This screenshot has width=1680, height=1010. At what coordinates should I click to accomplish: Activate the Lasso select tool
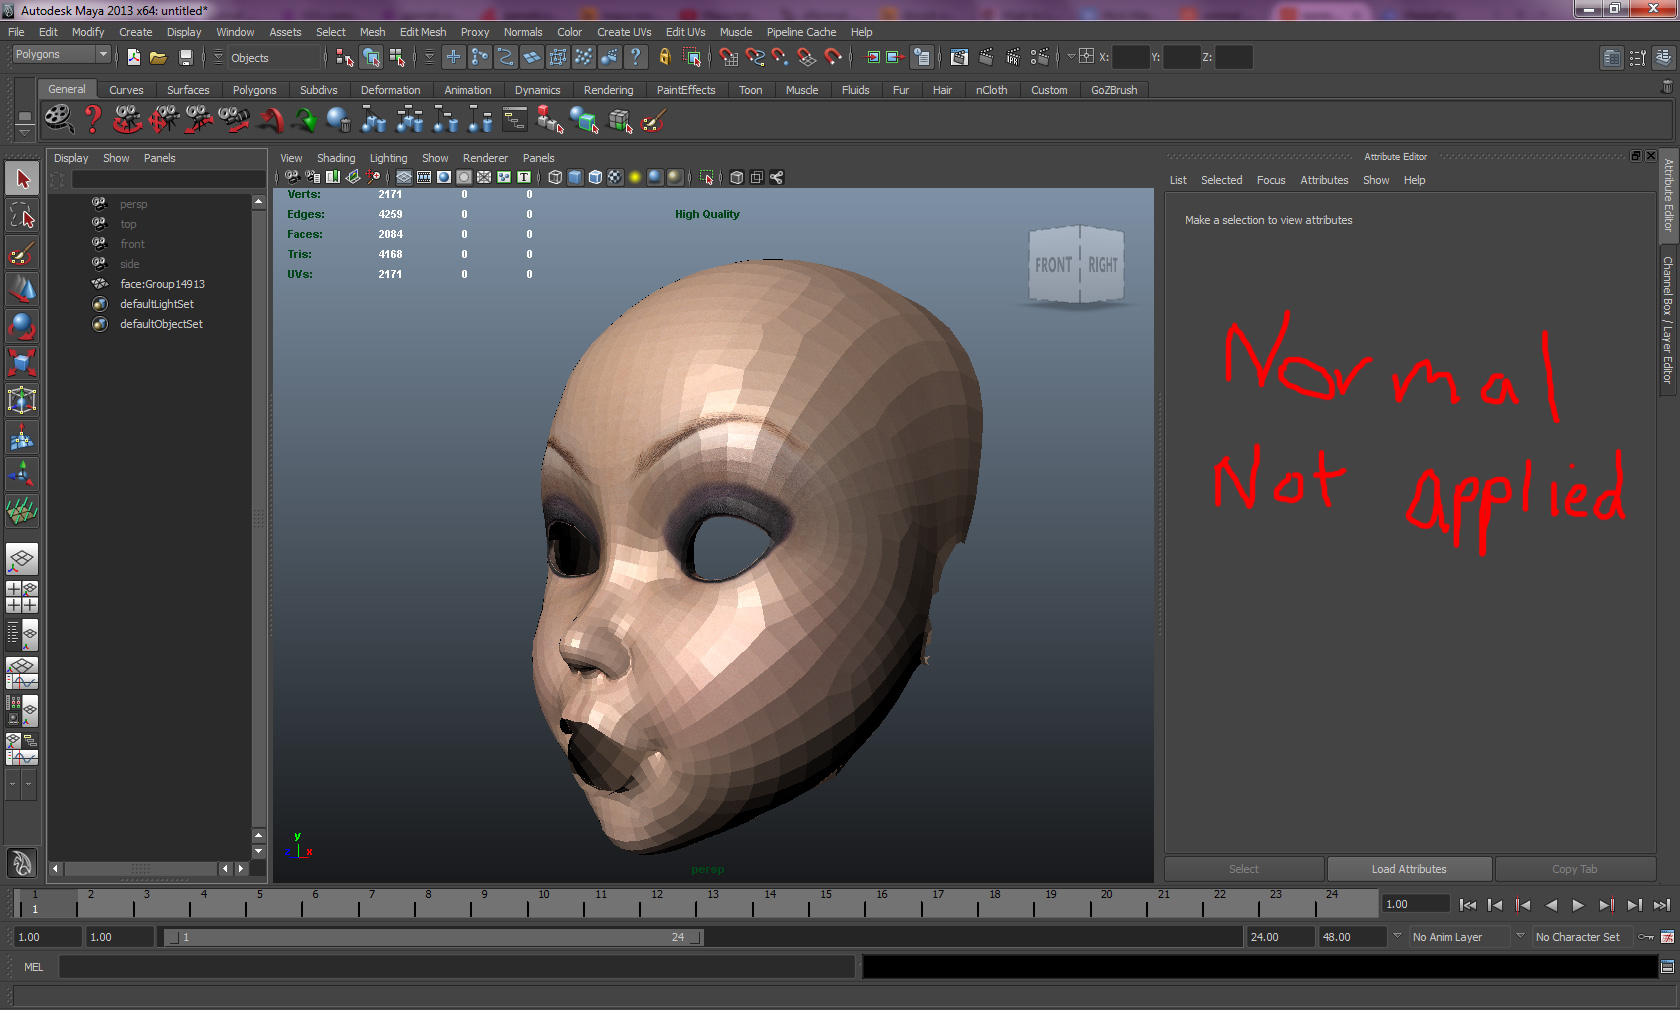(x=22, y=216)
